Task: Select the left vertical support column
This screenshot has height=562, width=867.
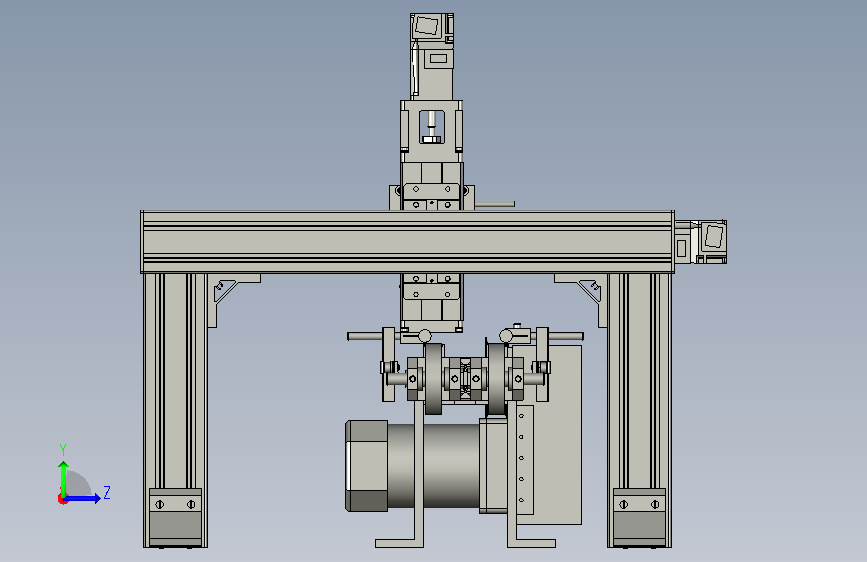Action: click(175, 410)
